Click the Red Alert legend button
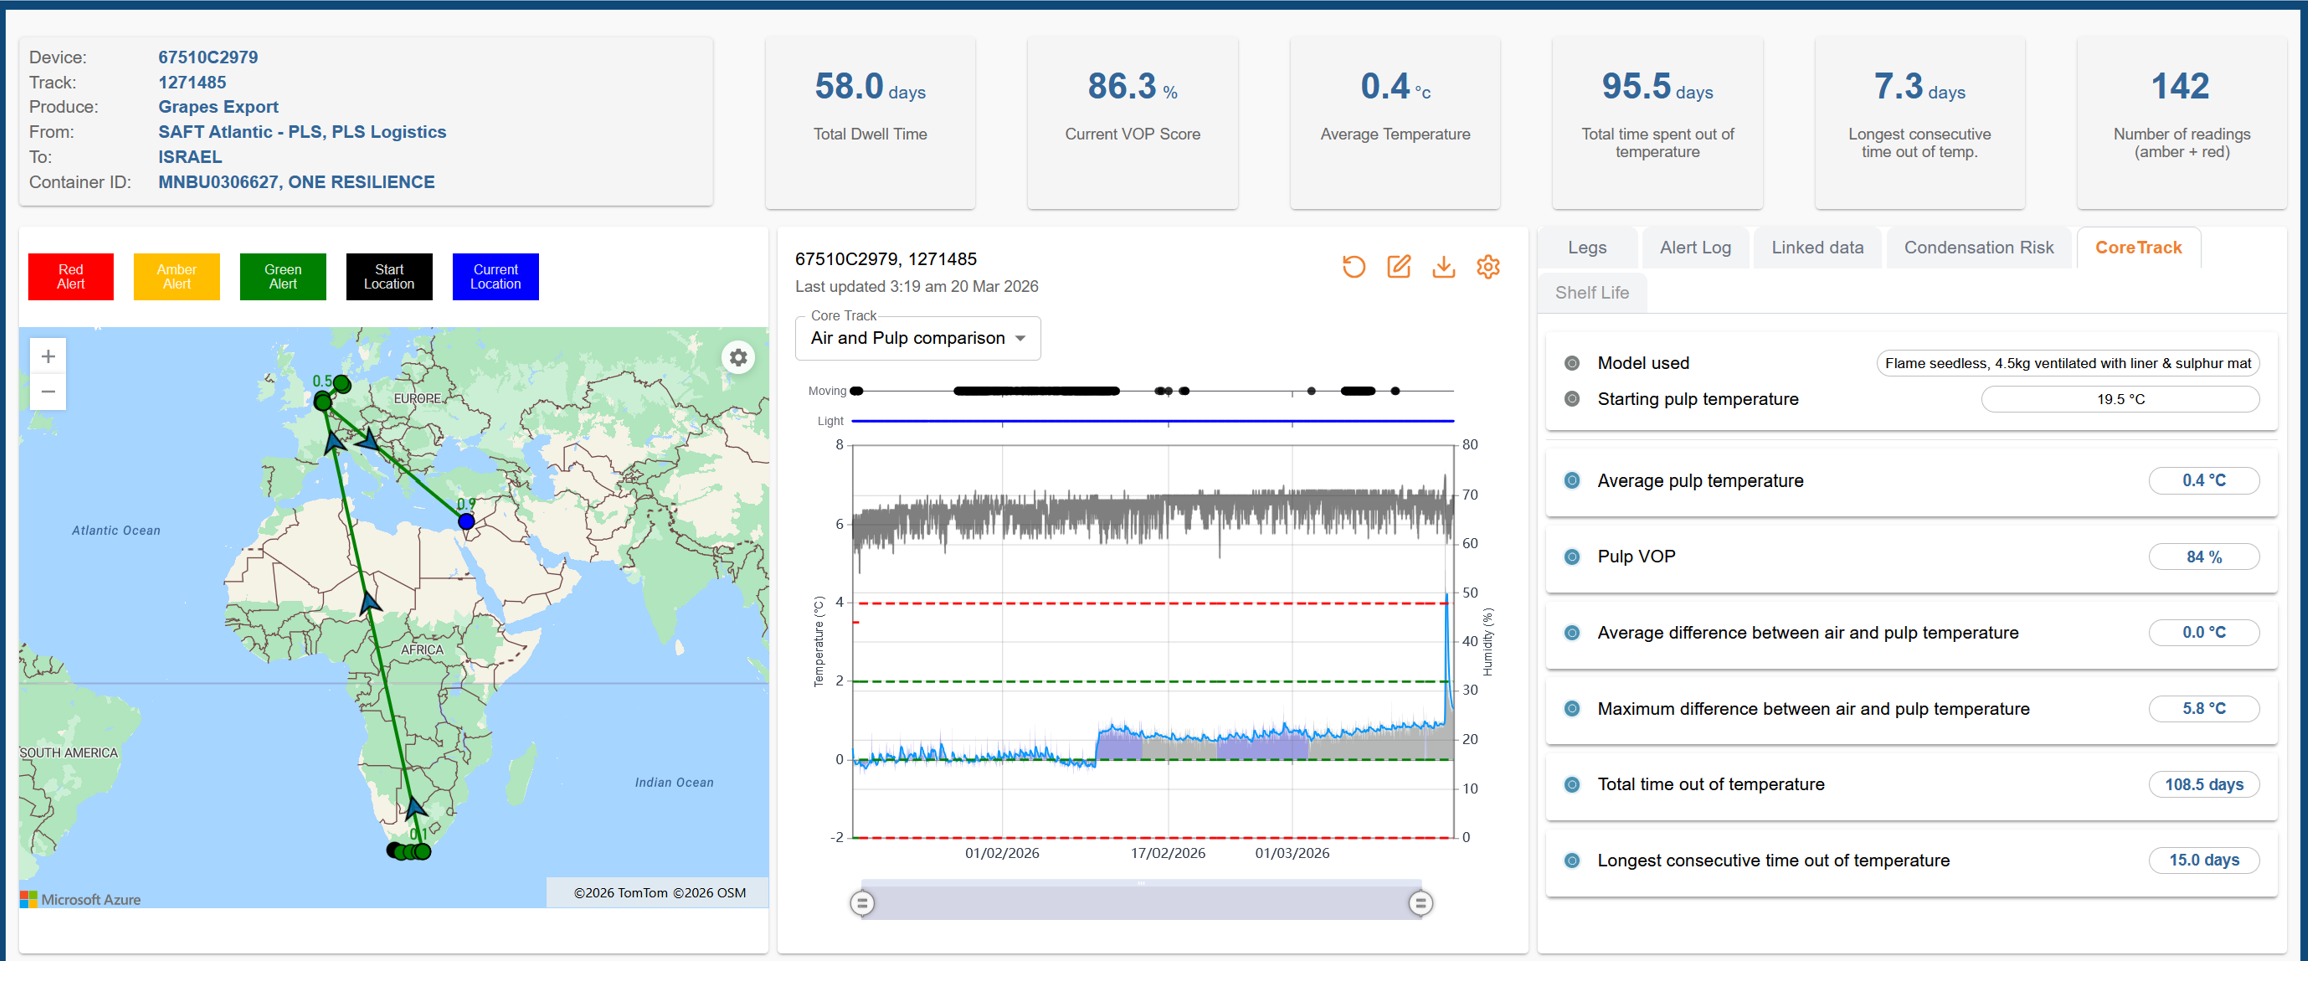2312x988 pixels. click(71, 277)
